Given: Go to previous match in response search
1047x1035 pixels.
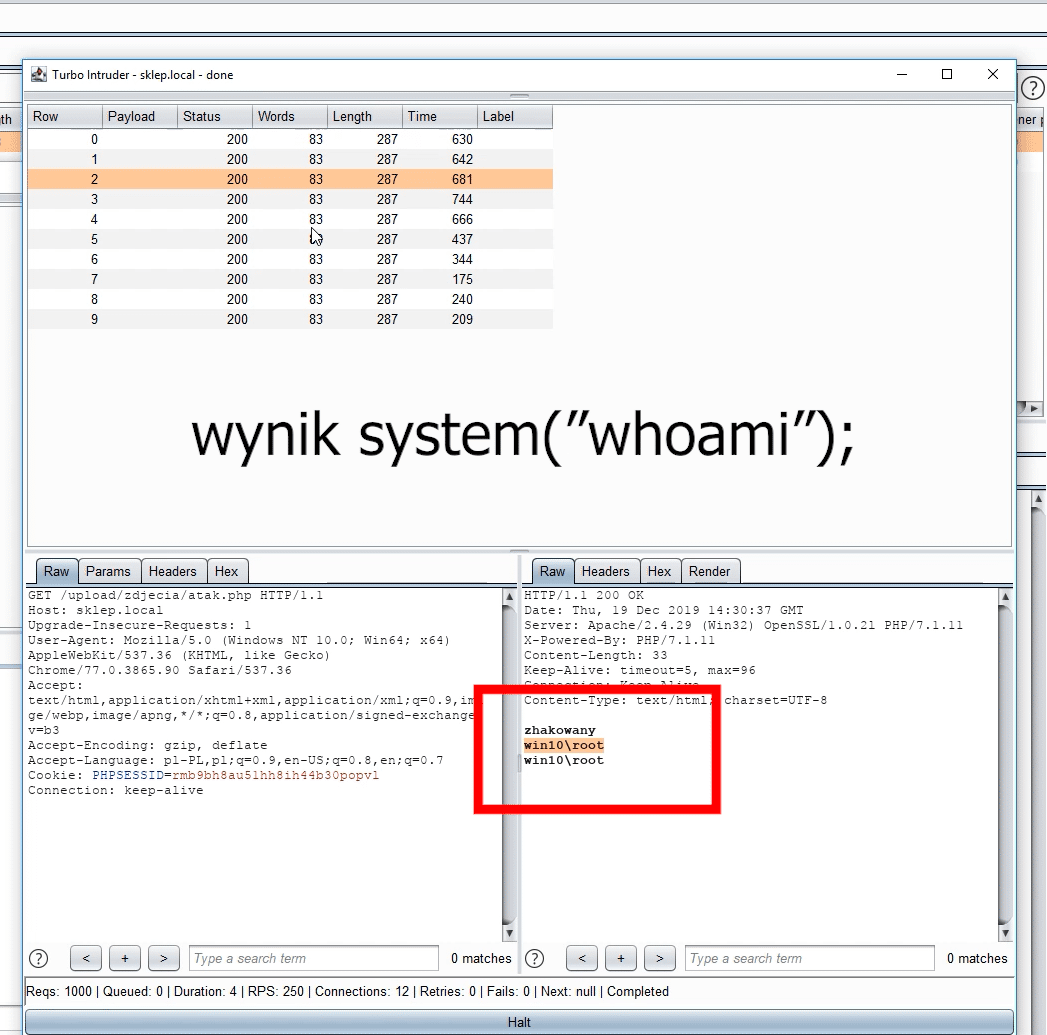Looking at the screenshot, I should point(582,958).
